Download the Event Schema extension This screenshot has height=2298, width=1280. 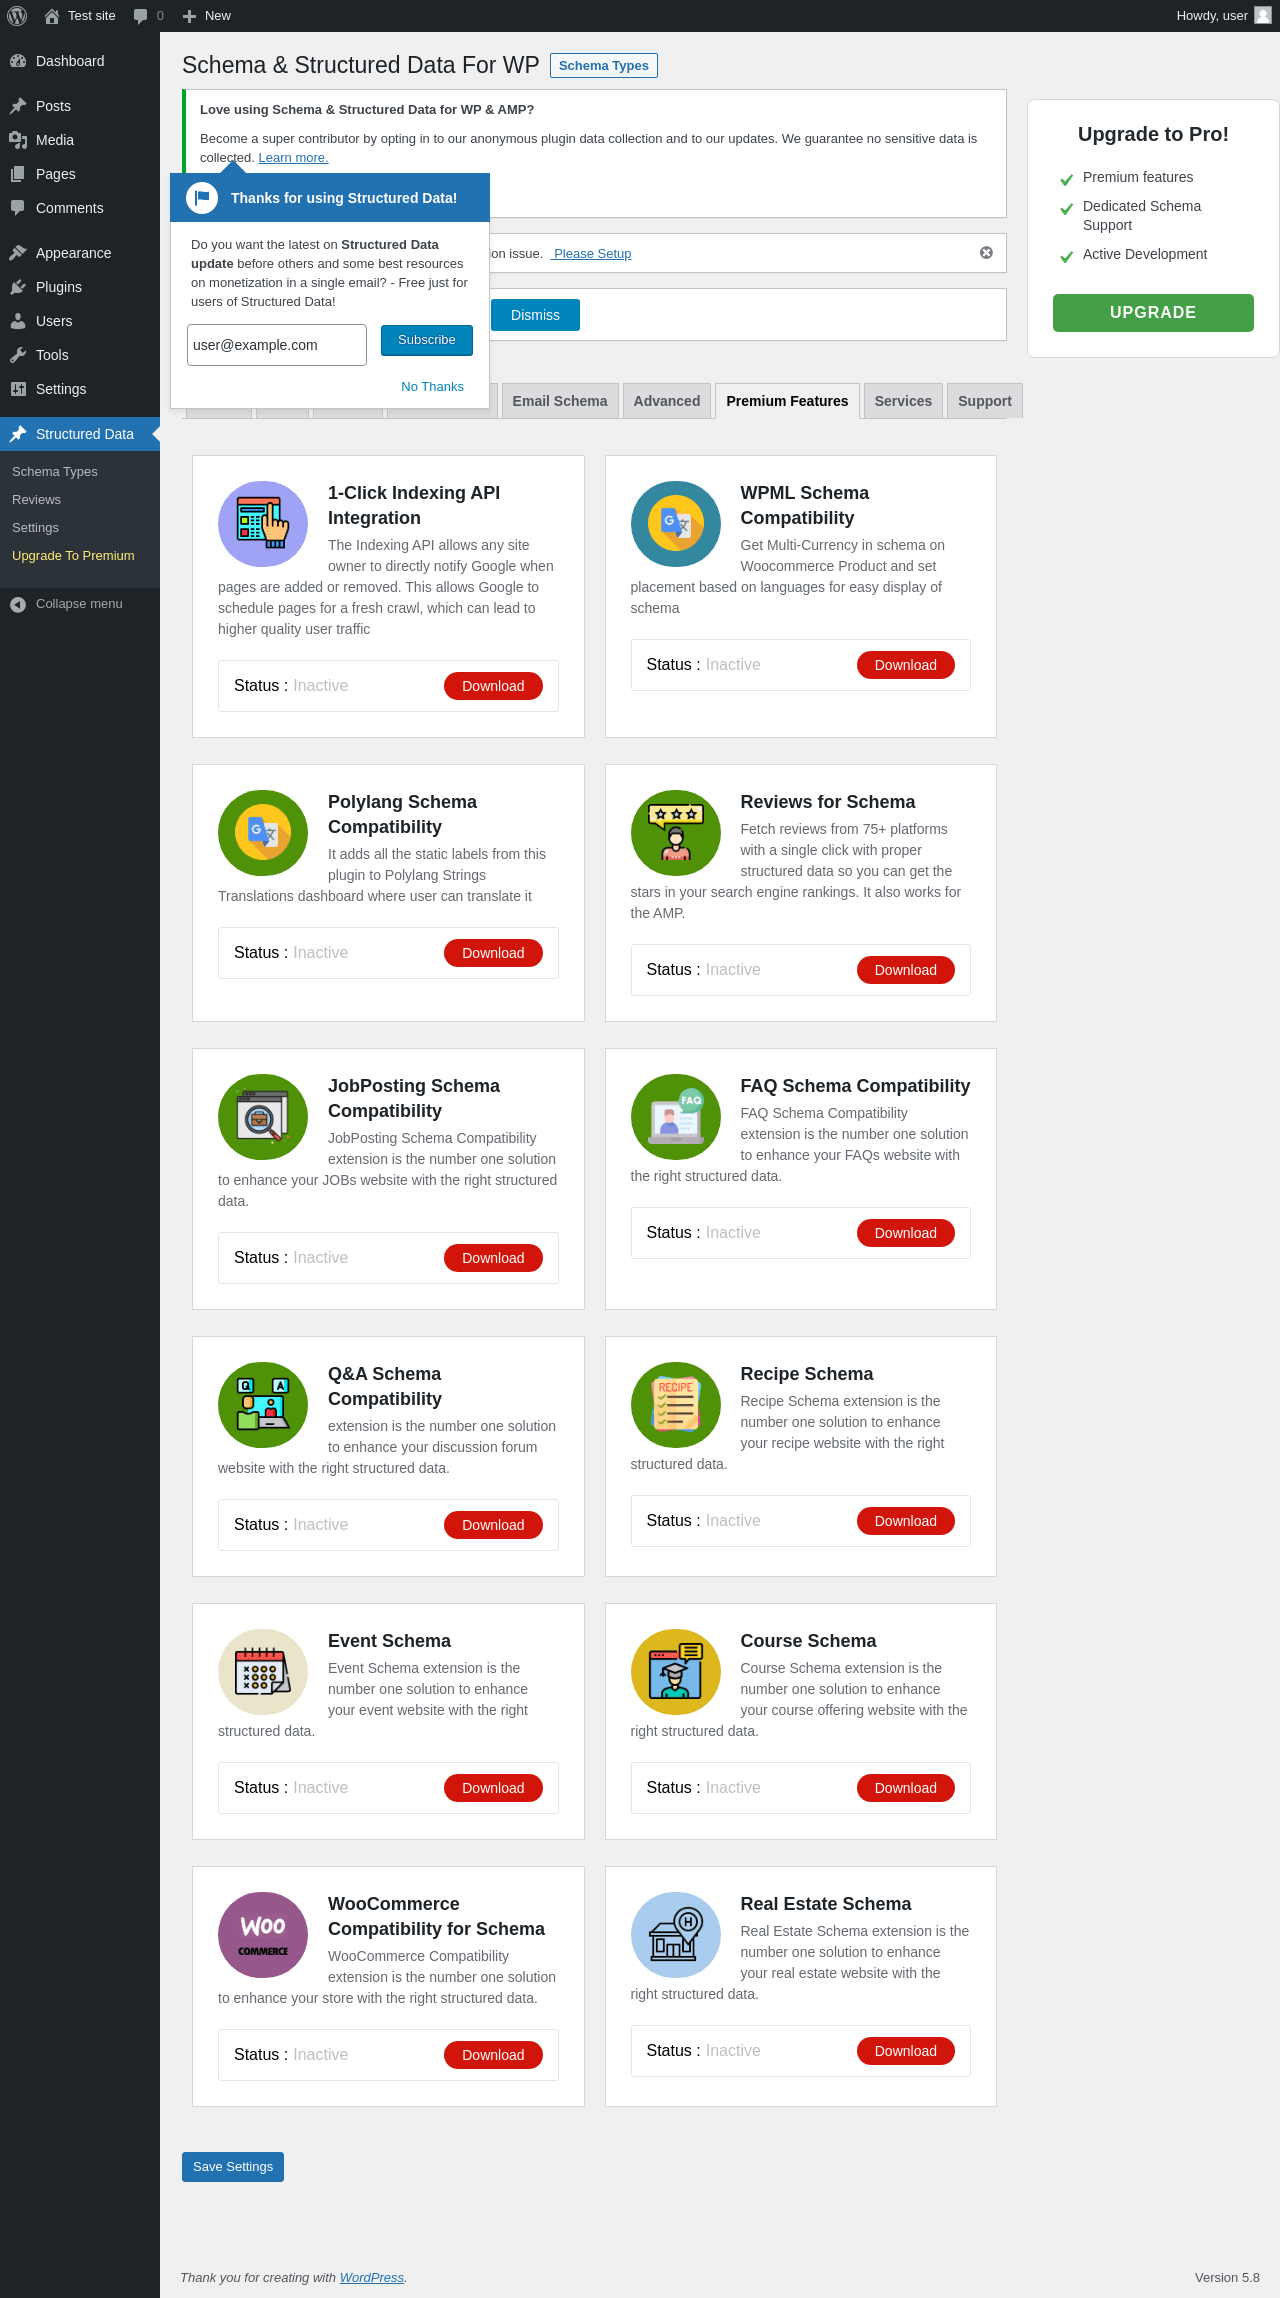tap(493, 1788)
